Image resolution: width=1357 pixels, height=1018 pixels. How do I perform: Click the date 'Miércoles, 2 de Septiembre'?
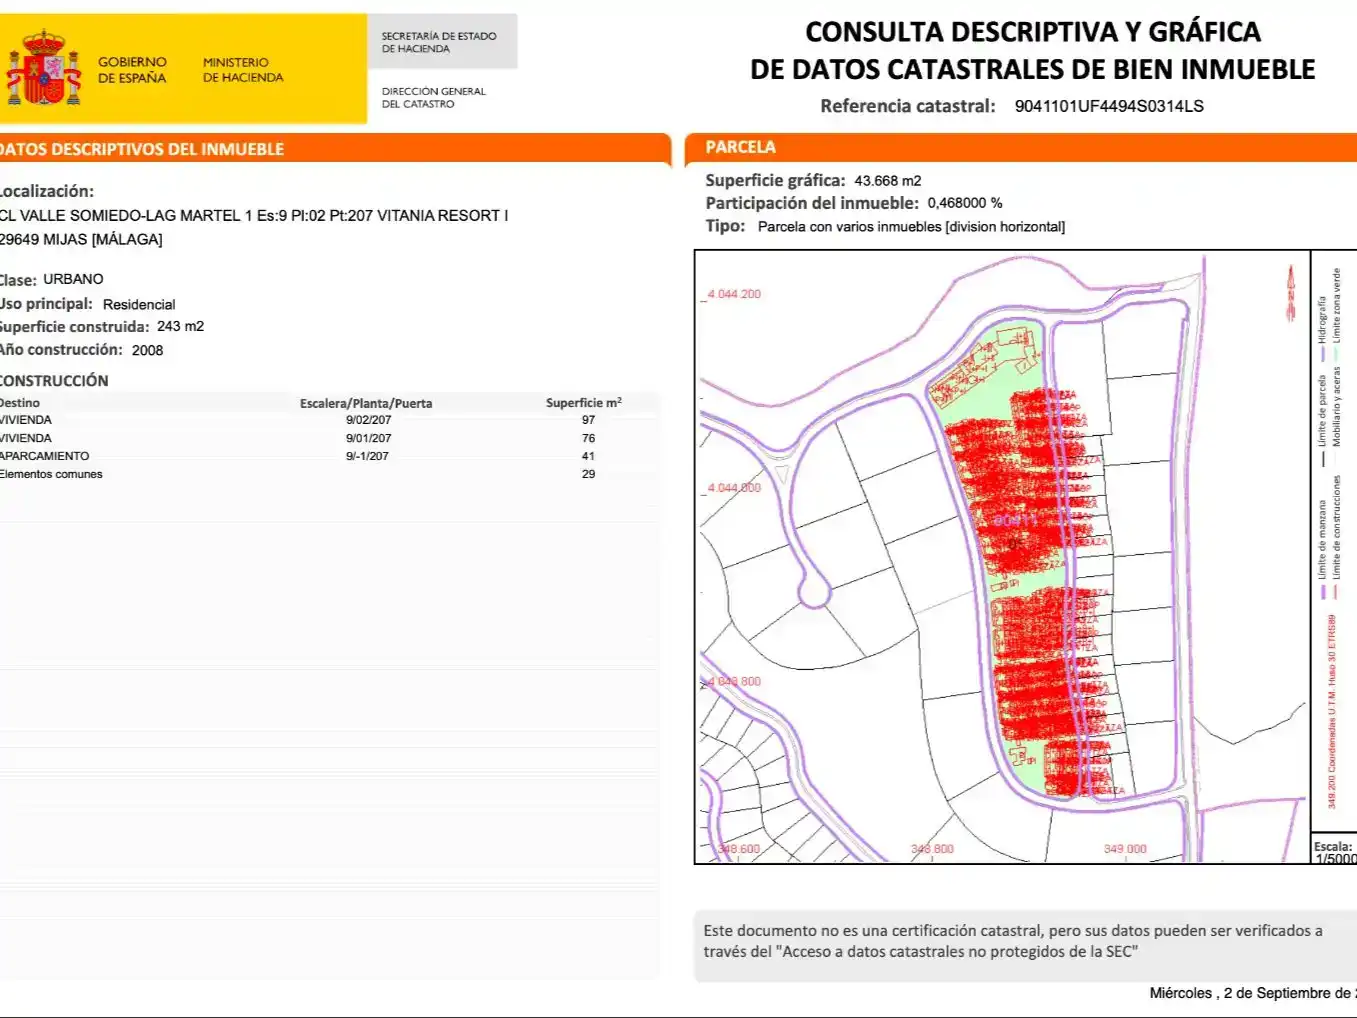coord(1253,993)
